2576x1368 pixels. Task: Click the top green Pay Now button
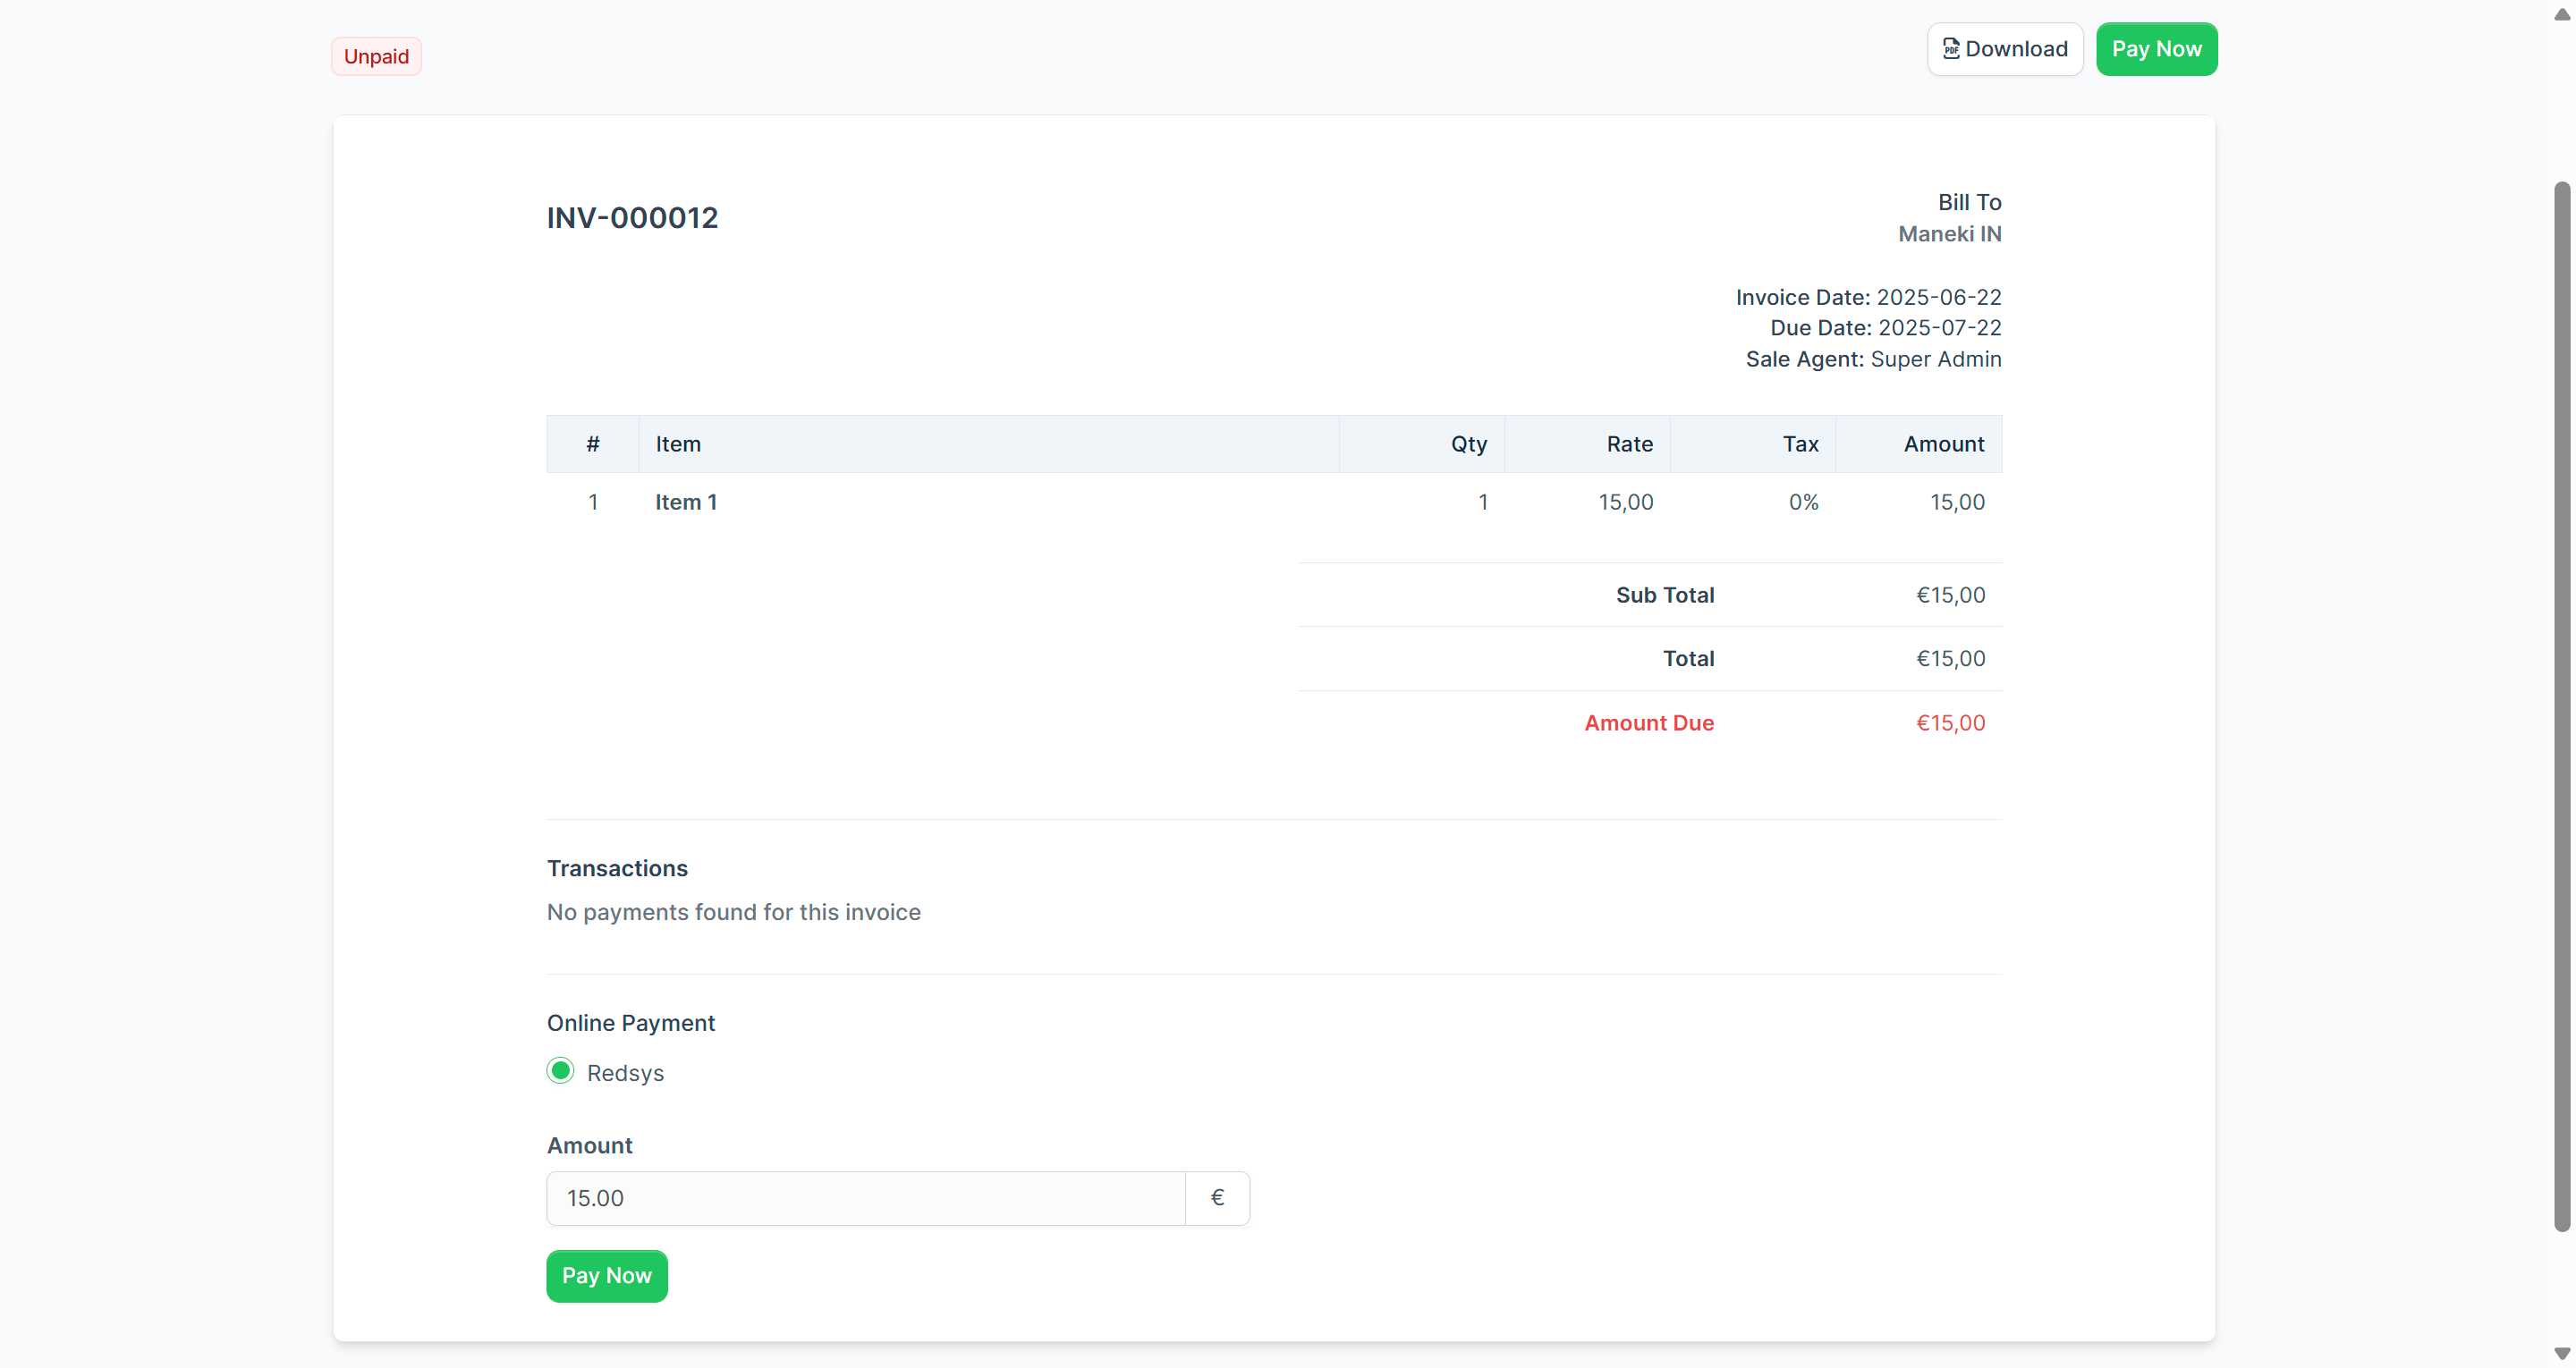tap(2155, 49)
